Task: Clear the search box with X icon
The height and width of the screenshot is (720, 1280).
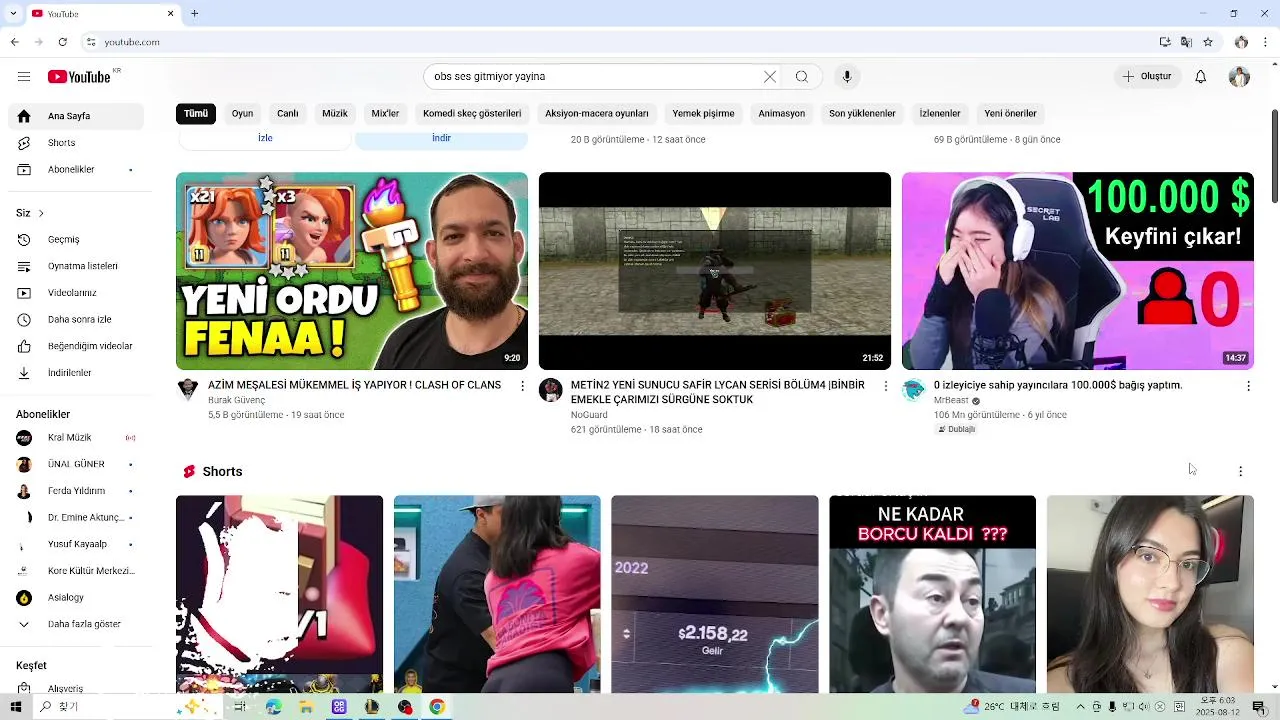Action: (770, 77)
